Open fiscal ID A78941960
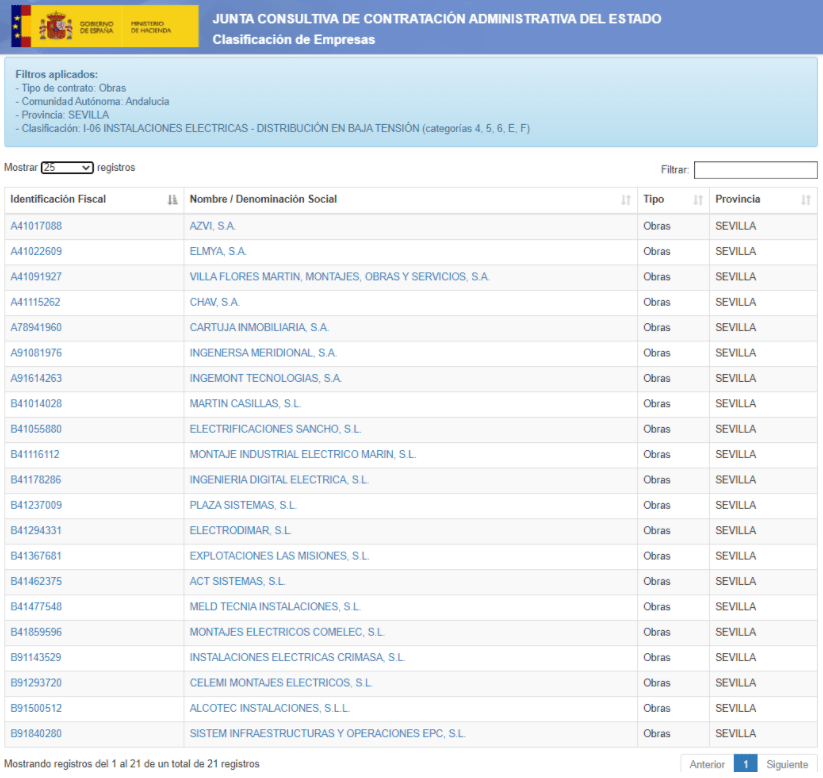The width and height of the screenshot is (823, 778). (36, 328)
